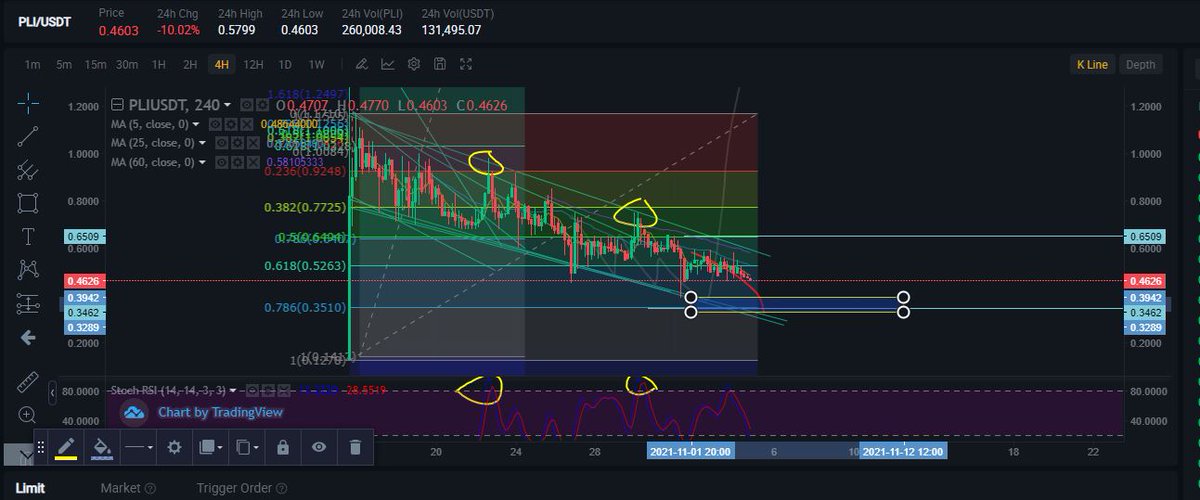Open the indicators chart icon
Viewport: 1200px width, 500px height.
[x=388, y=64]
